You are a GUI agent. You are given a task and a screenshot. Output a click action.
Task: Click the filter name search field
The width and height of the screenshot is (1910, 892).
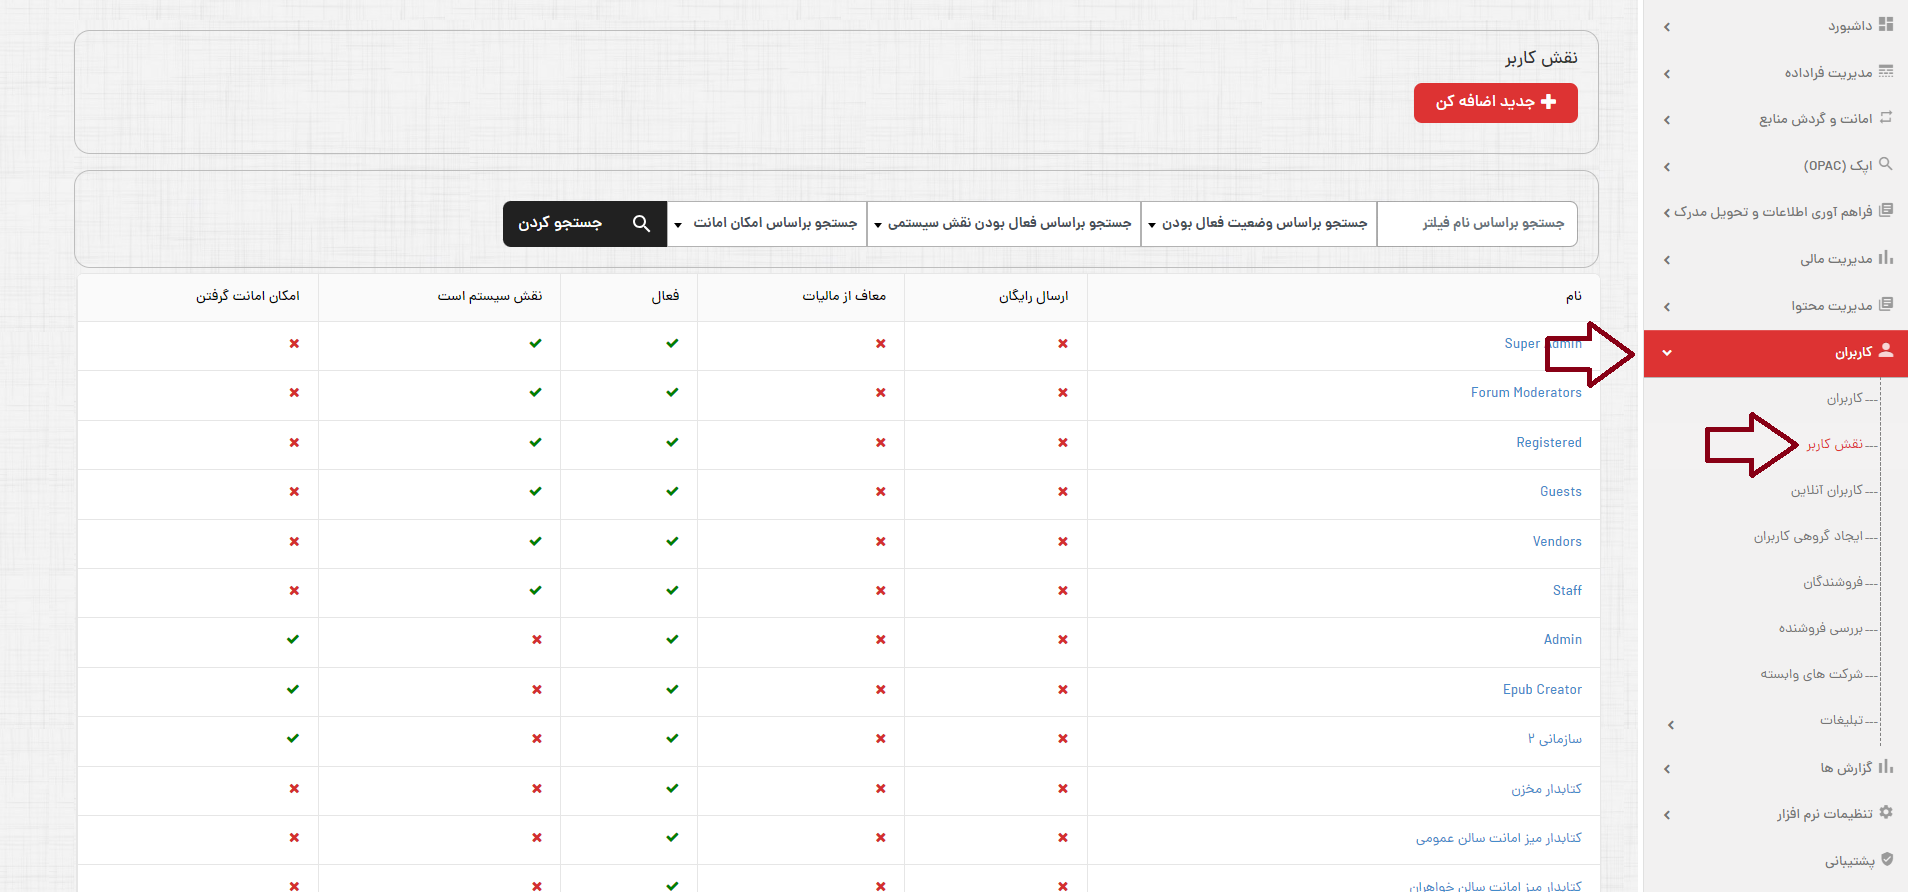pyautogui.click(x=1477, y=224)
